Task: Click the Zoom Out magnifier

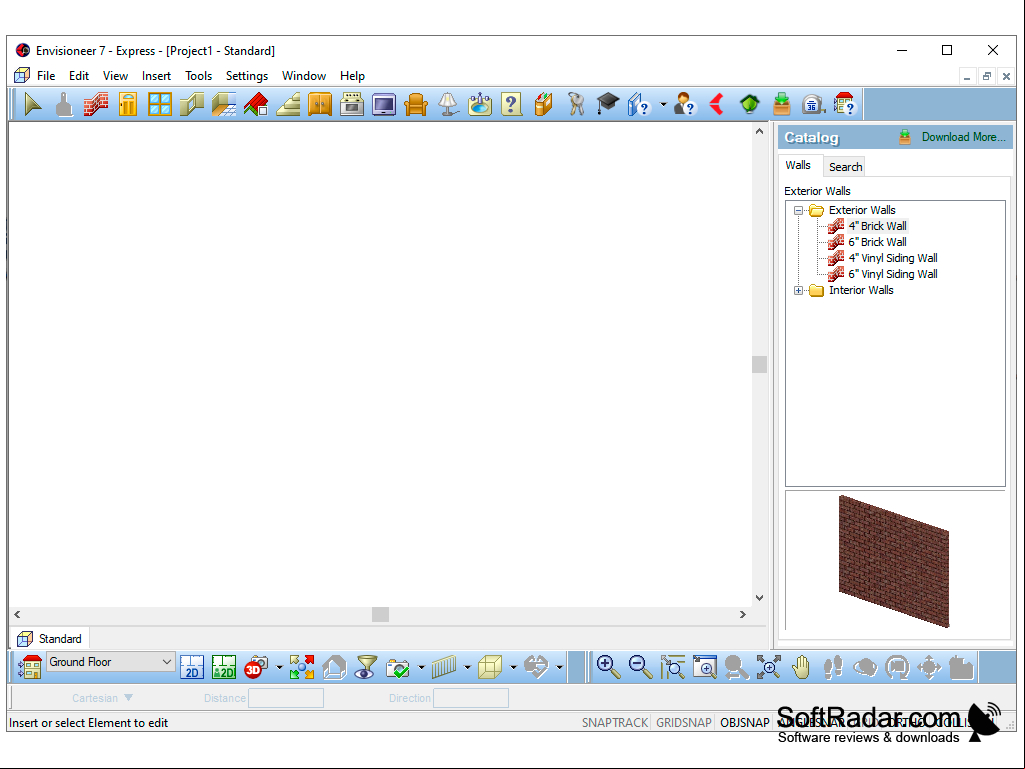Action: [x=641, y=667]
